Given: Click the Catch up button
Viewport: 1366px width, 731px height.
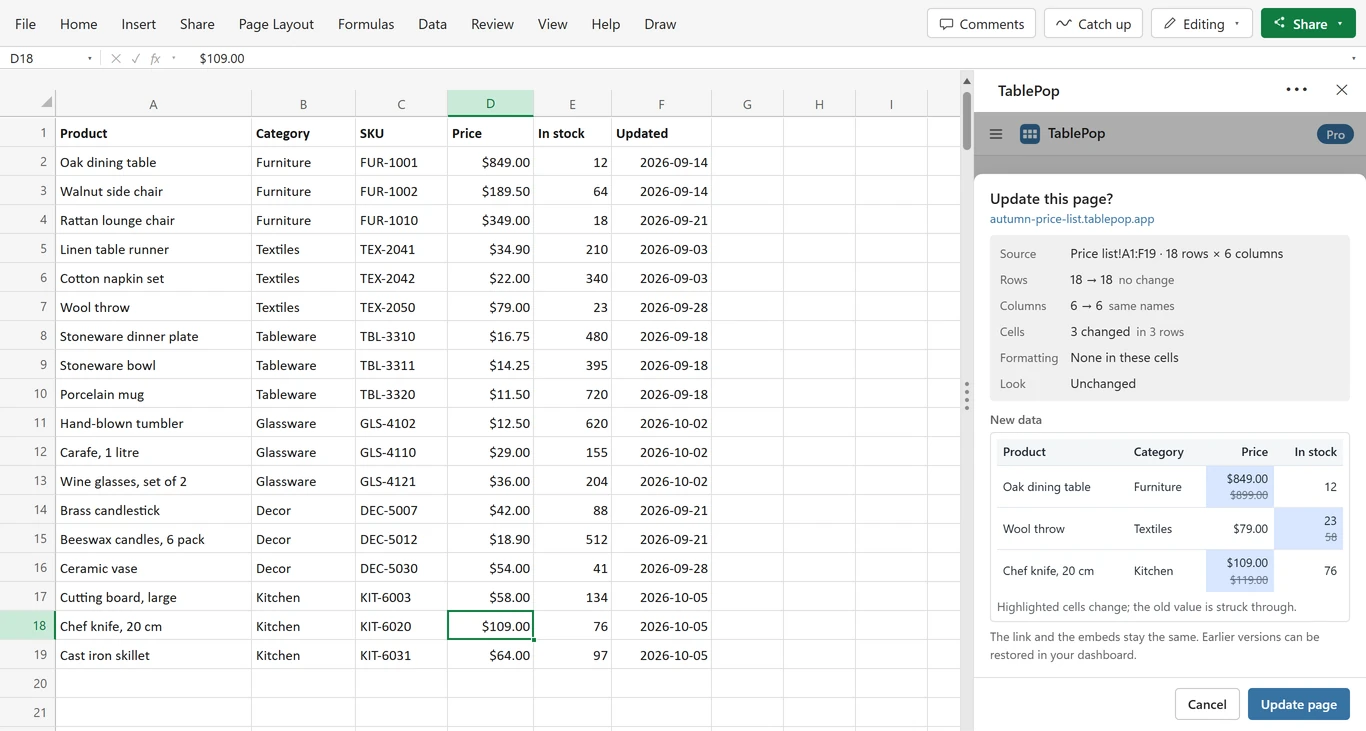Looking at the screenshot, I should [x=1094, y=24].
